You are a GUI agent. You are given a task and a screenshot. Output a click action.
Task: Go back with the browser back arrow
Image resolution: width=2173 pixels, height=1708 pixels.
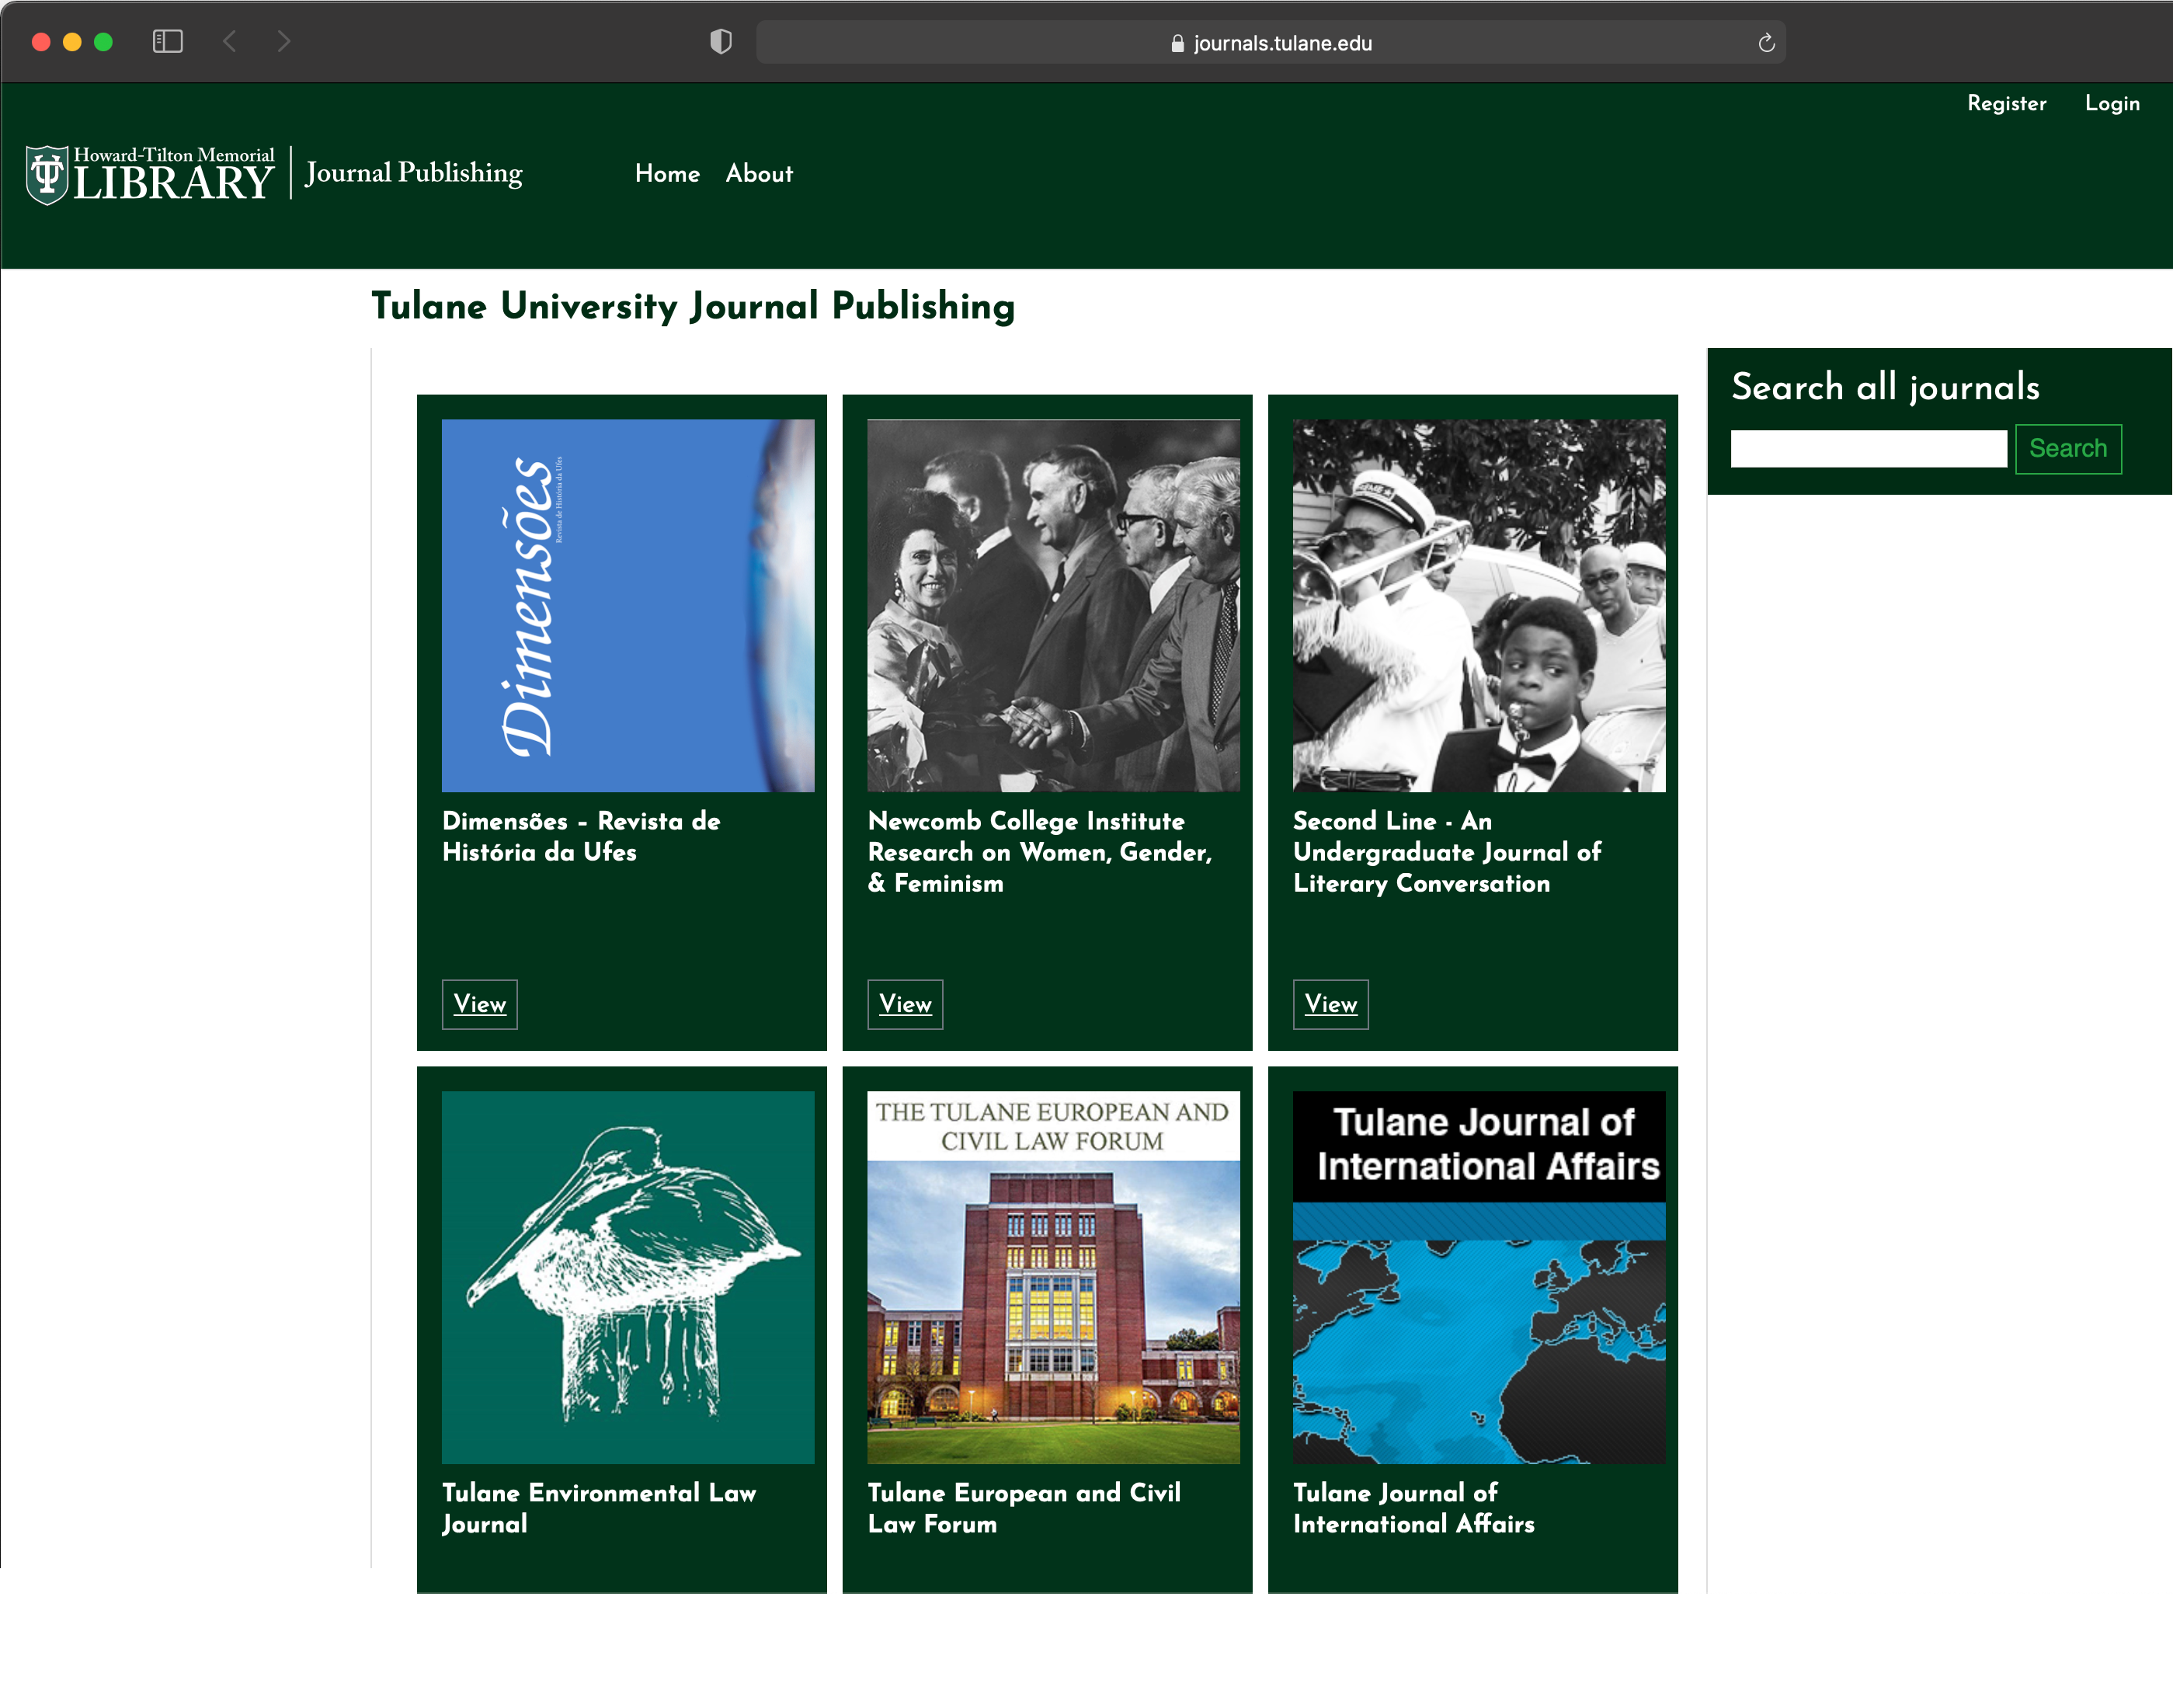click(x=230, y=41)
